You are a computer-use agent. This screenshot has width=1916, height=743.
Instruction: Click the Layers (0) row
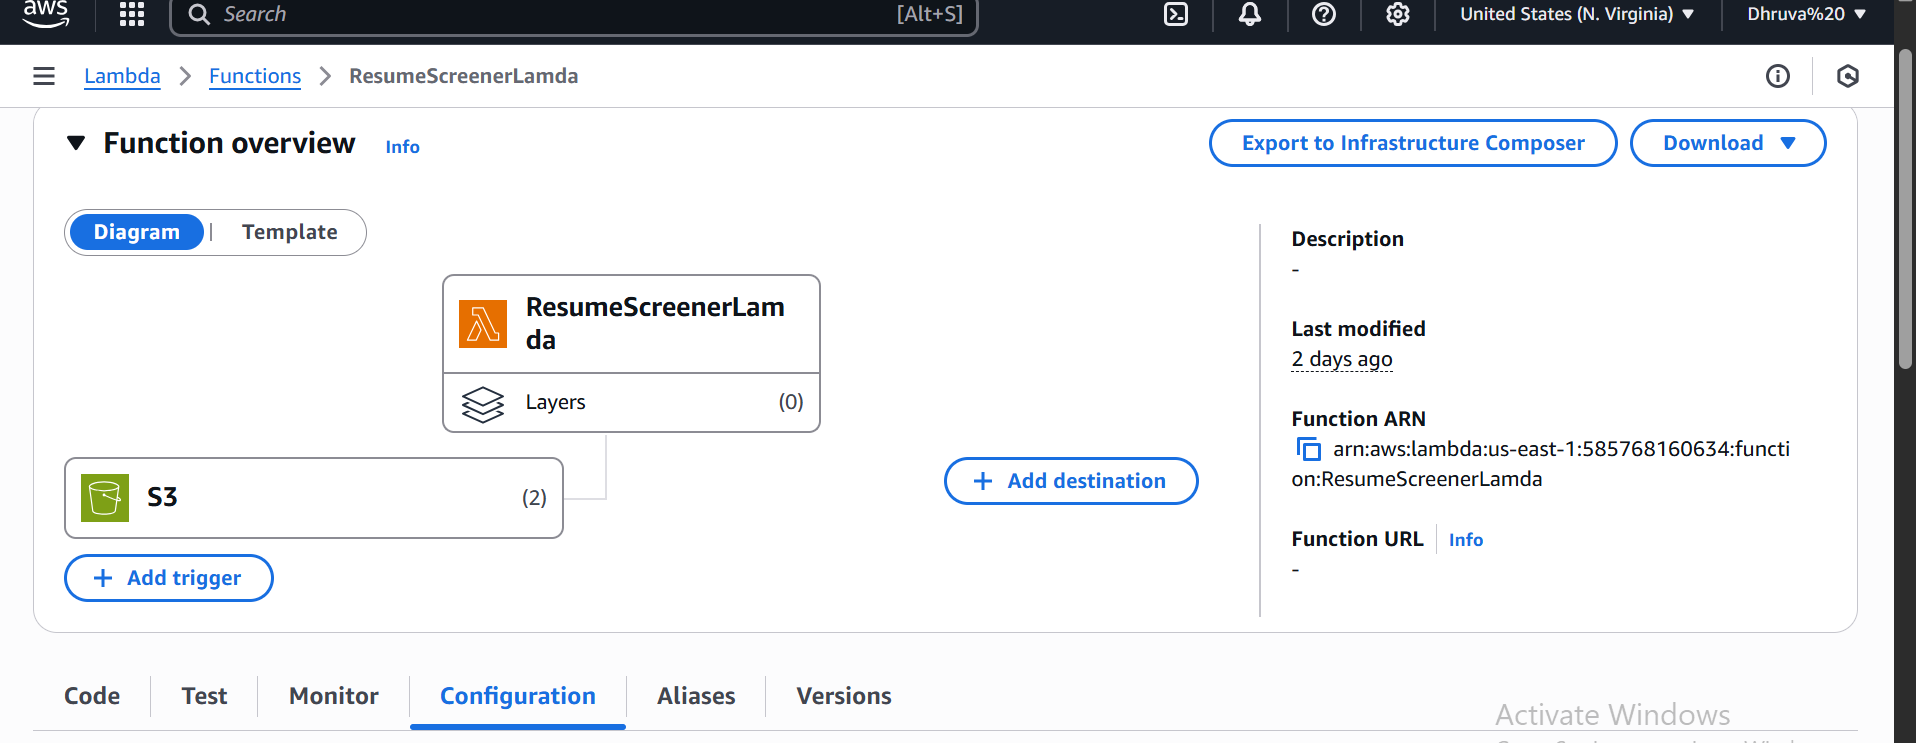coord(631,403)
